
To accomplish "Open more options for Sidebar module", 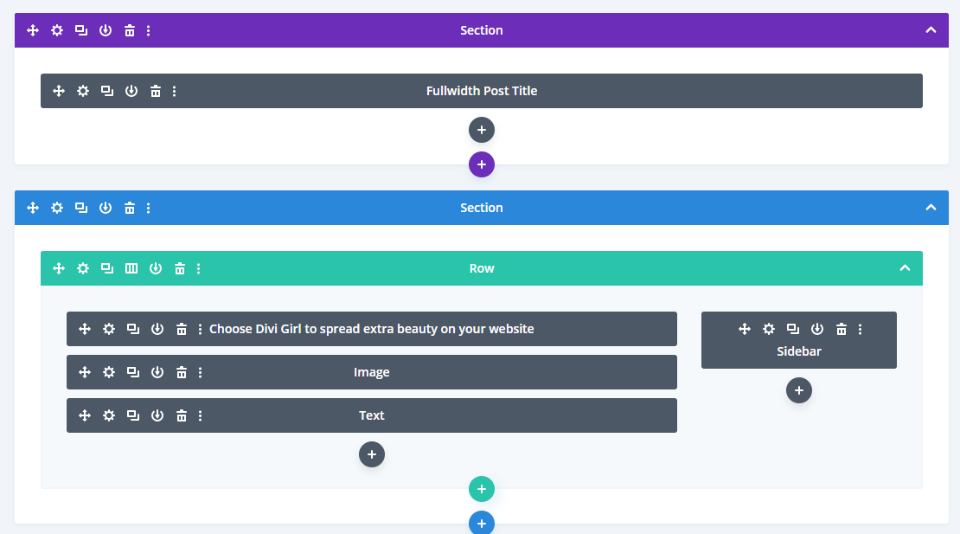I will (860, 329).
